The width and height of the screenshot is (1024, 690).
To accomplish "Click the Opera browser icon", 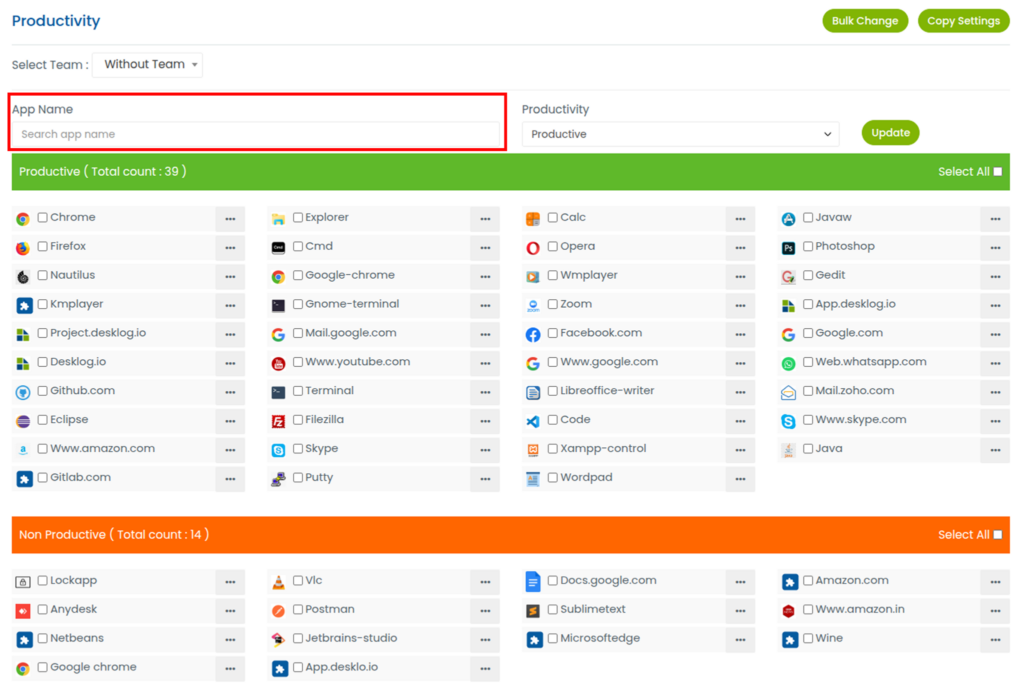I will [x=533, y=248].
